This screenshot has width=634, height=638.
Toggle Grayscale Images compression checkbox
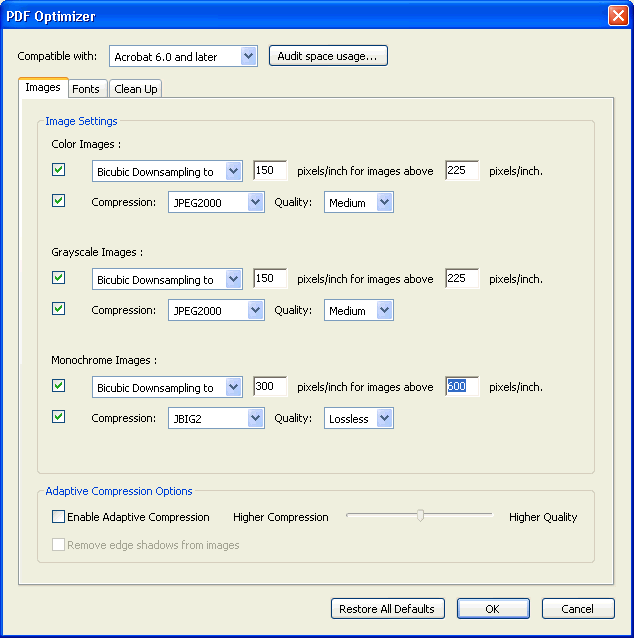click(x=58, y=309)
